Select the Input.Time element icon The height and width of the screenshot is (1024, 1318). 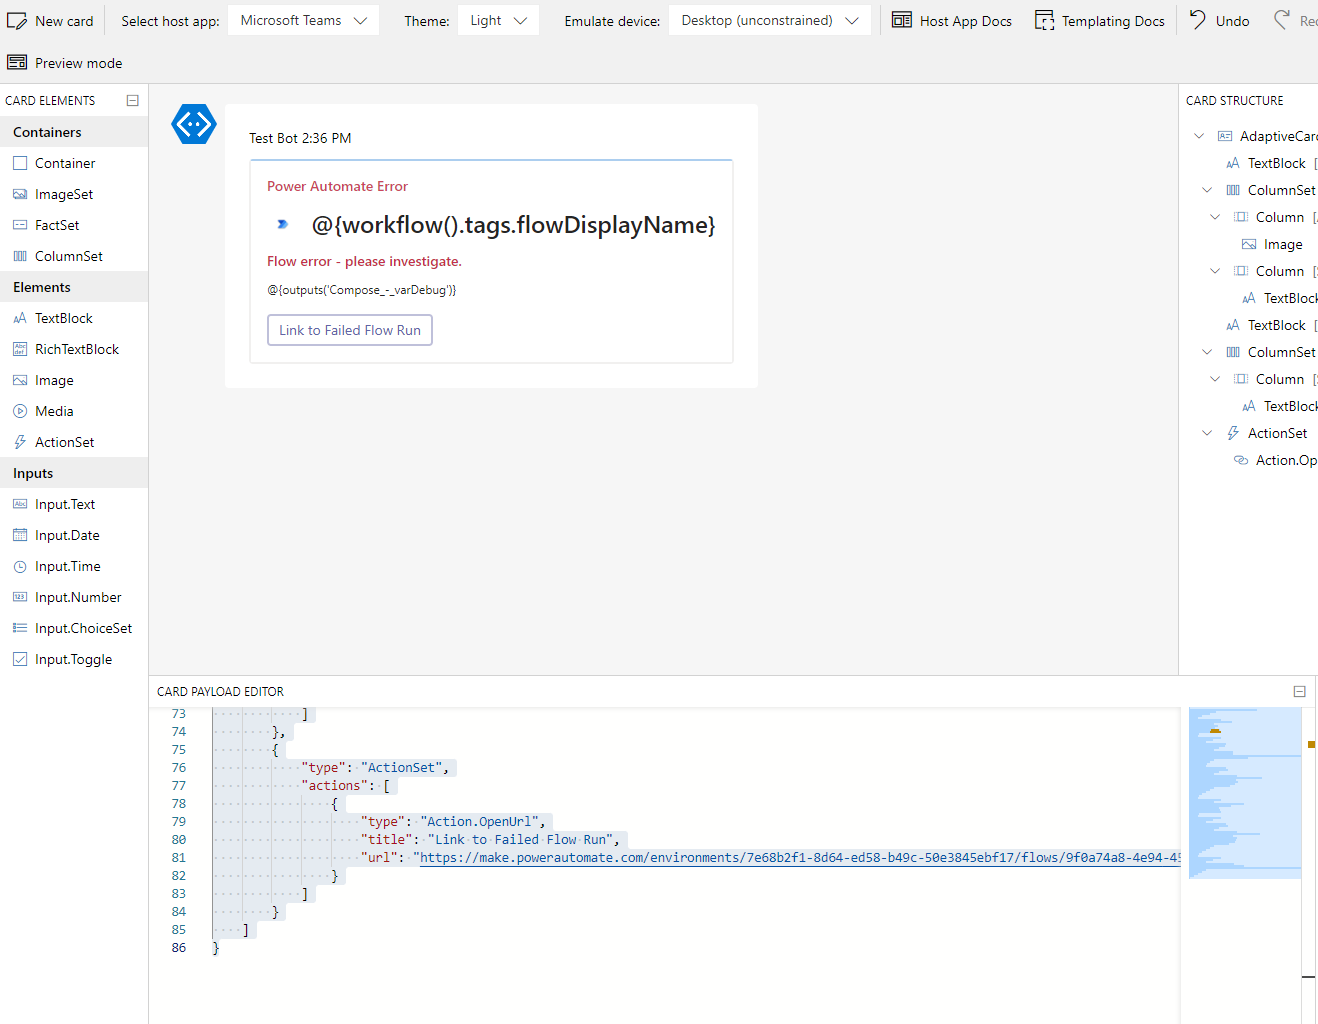20,566
